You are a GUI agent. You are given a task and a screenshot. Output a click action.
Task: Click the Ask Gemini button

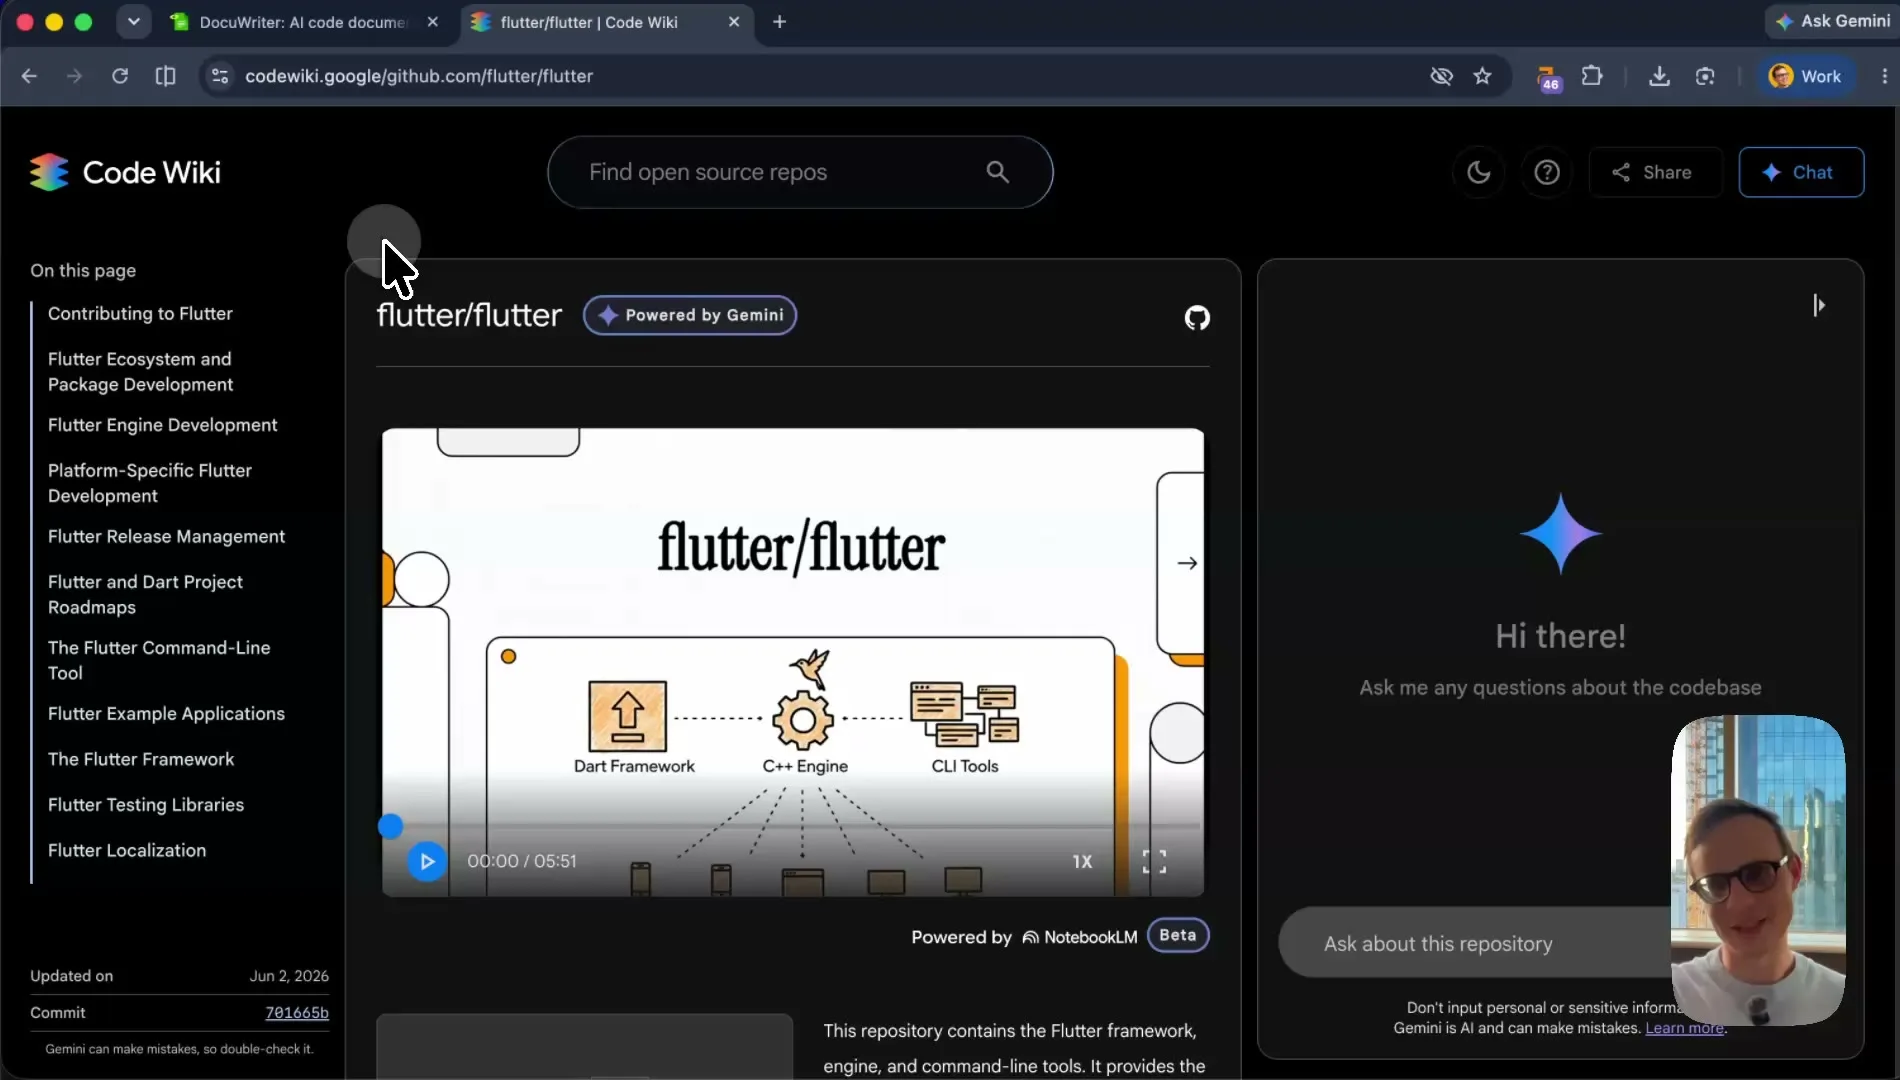pos(1833,21)
